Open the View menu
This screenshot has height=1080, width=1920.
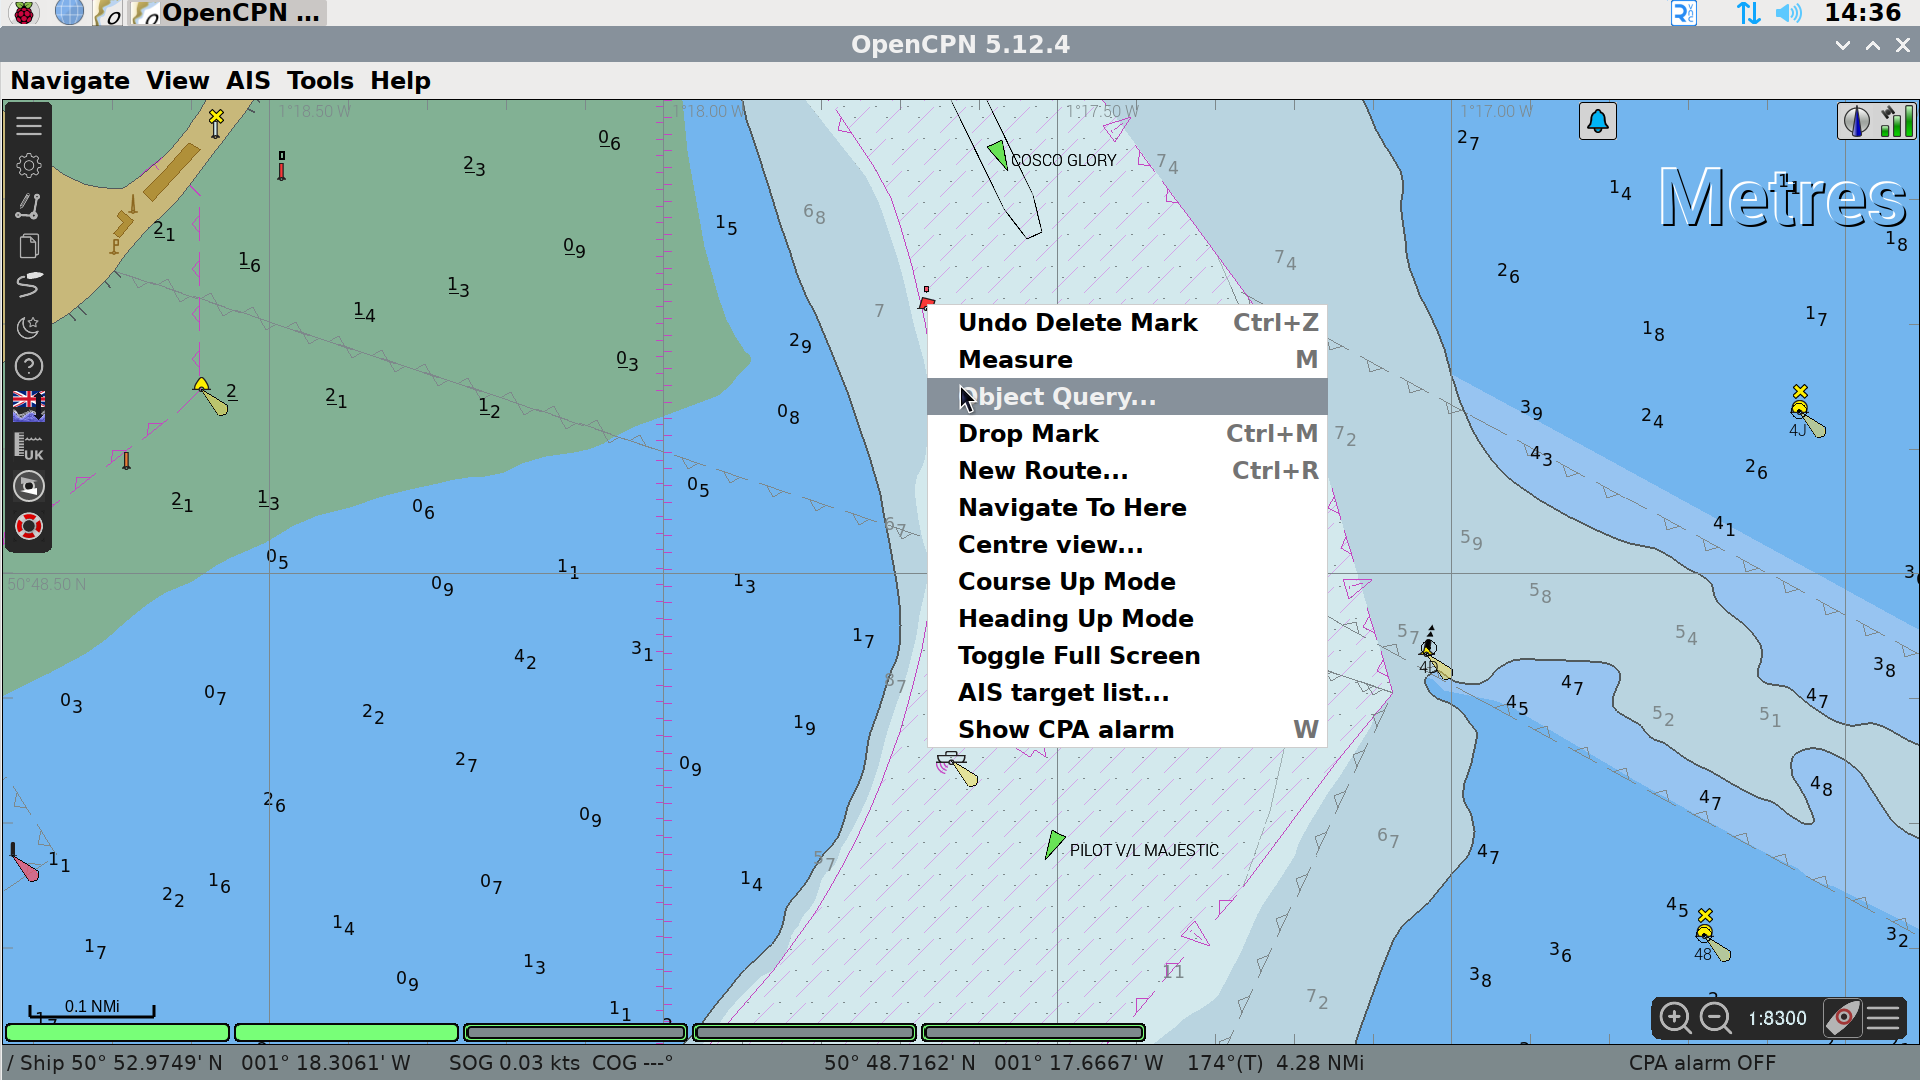point(177,81)
